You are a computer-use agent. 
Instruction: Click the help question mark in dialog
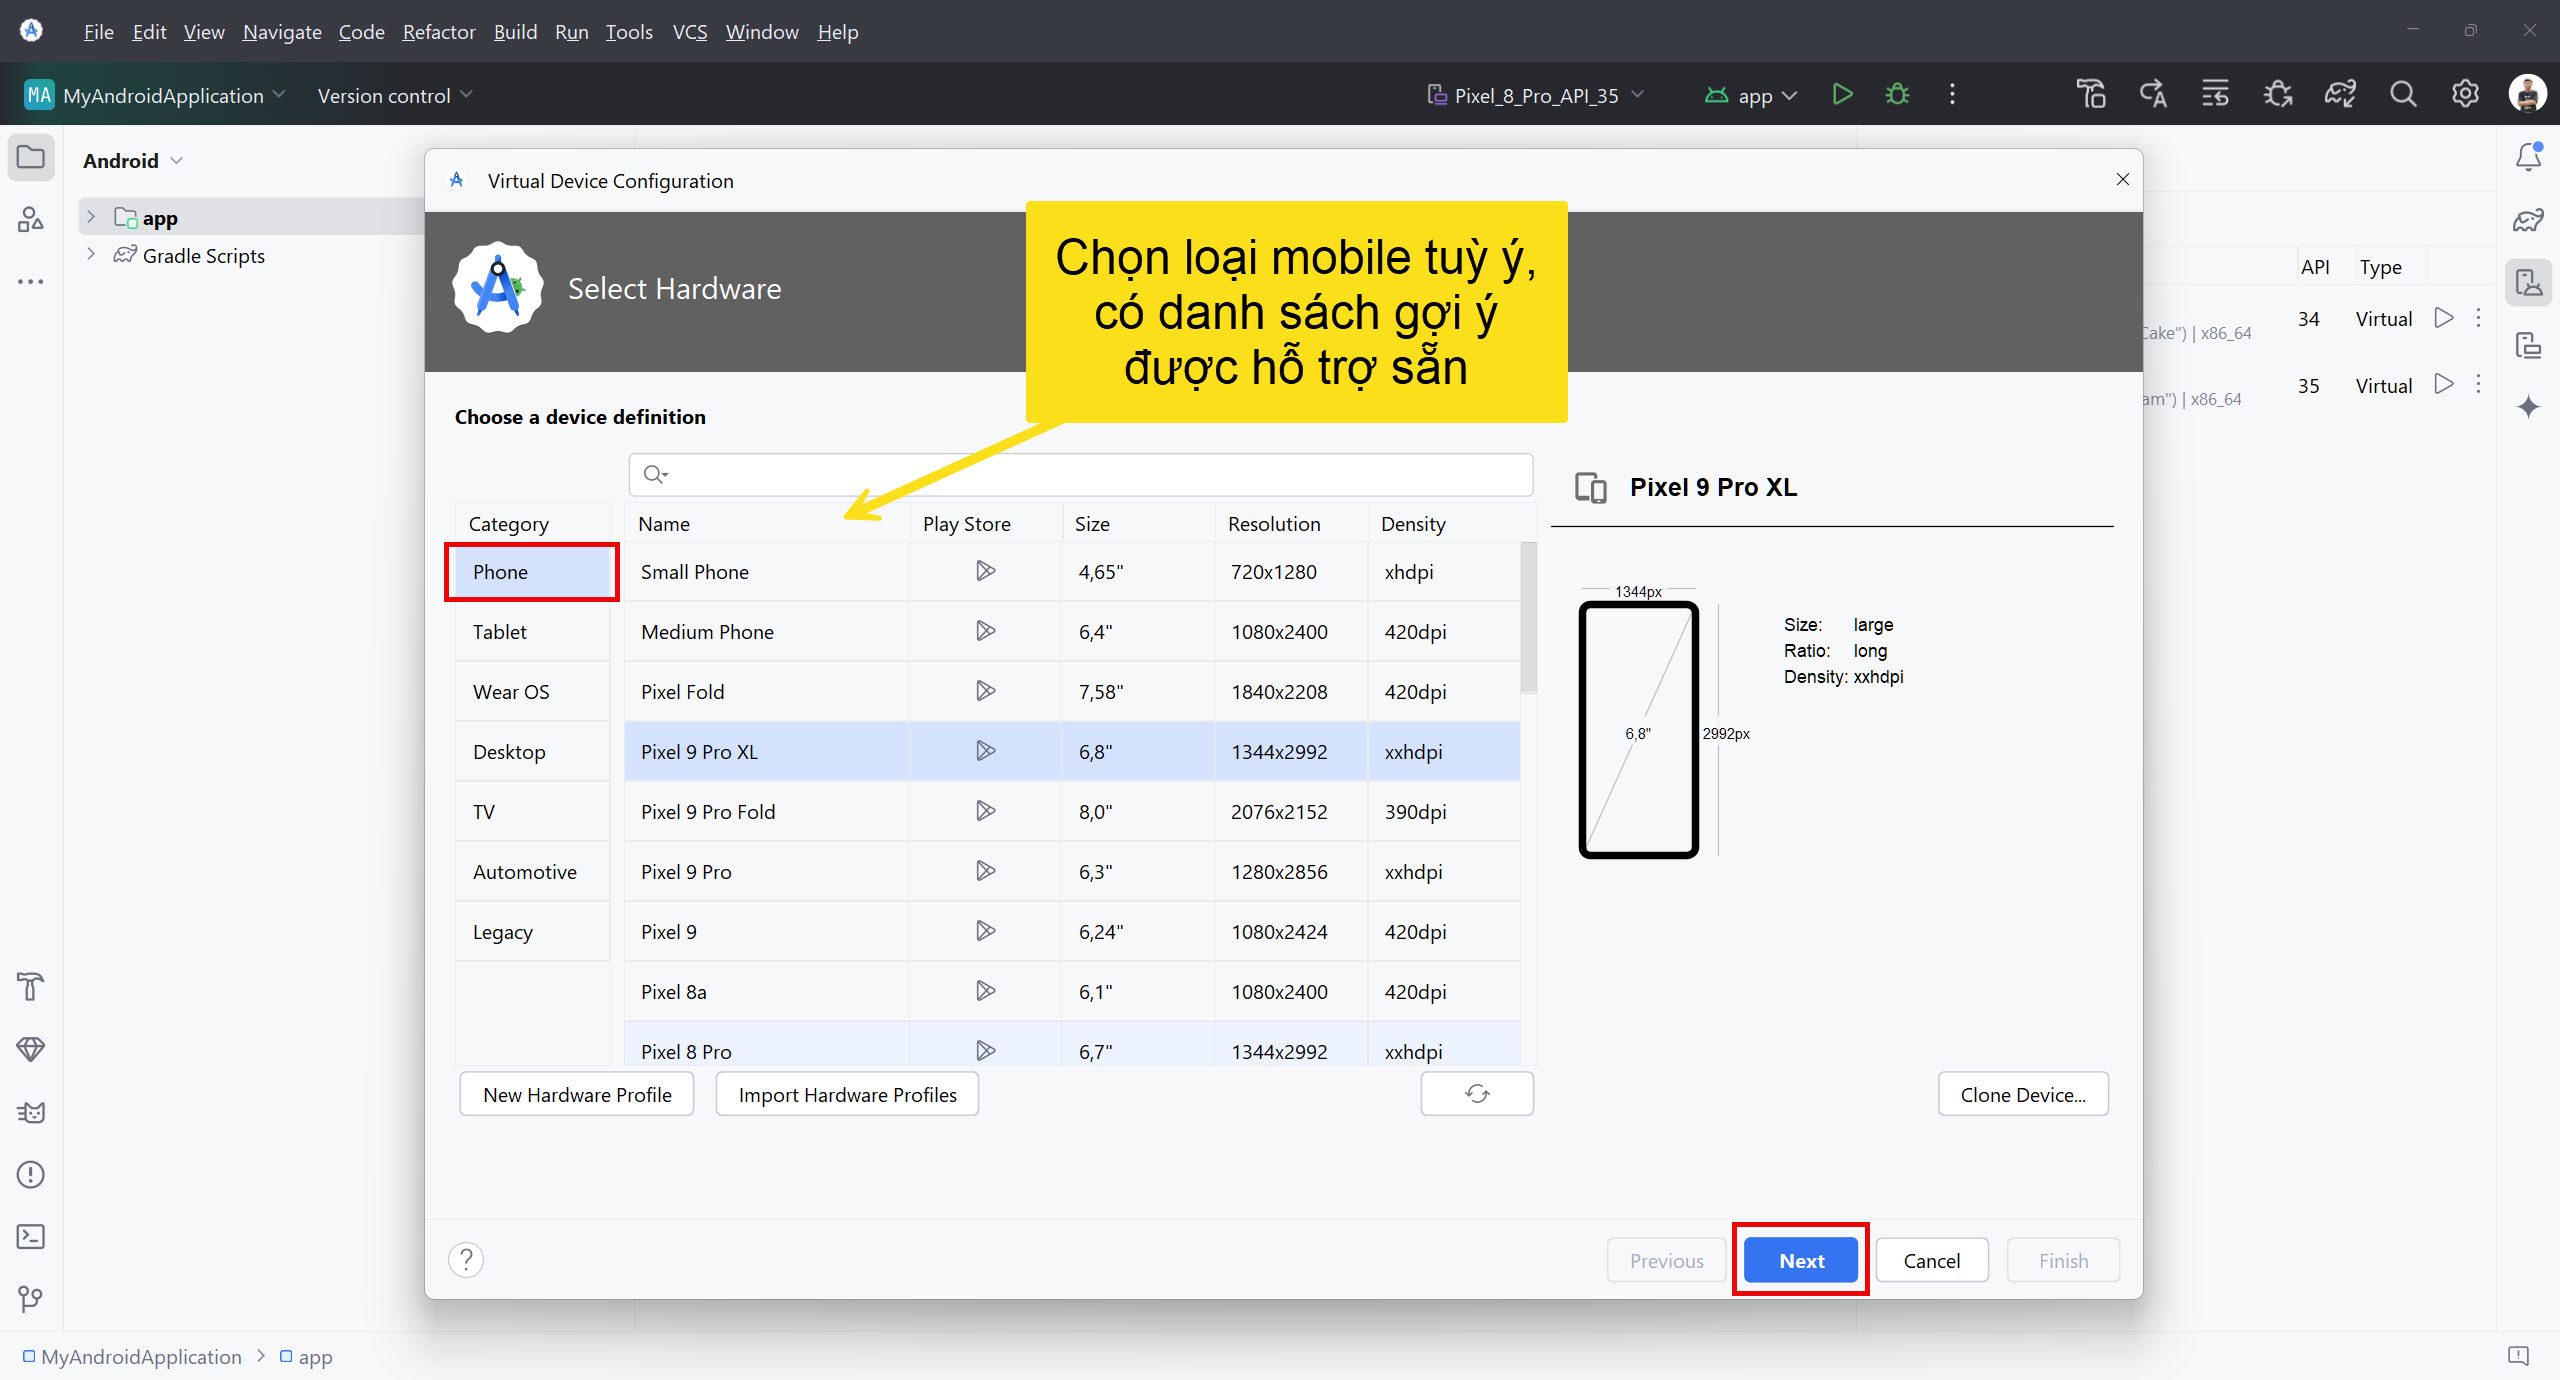466,1260
